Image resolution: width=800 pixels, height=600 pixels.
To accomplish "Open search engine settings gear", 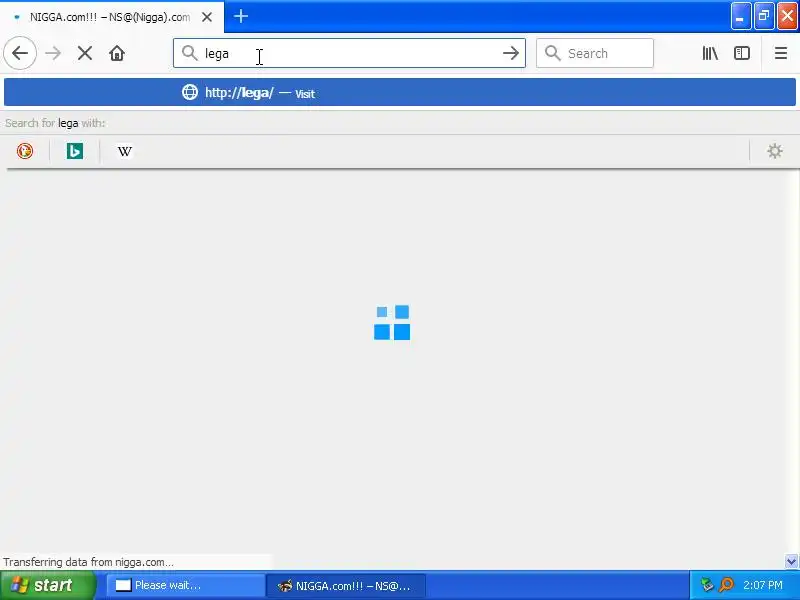I will point(774,151).
